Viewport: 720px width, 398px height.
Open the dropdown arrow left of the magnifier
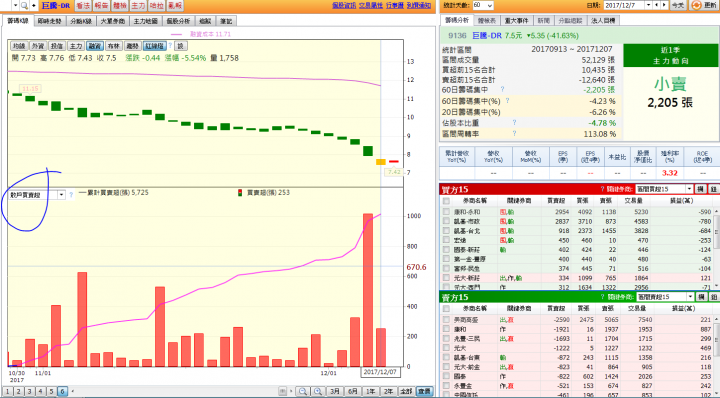pos(15,6)
